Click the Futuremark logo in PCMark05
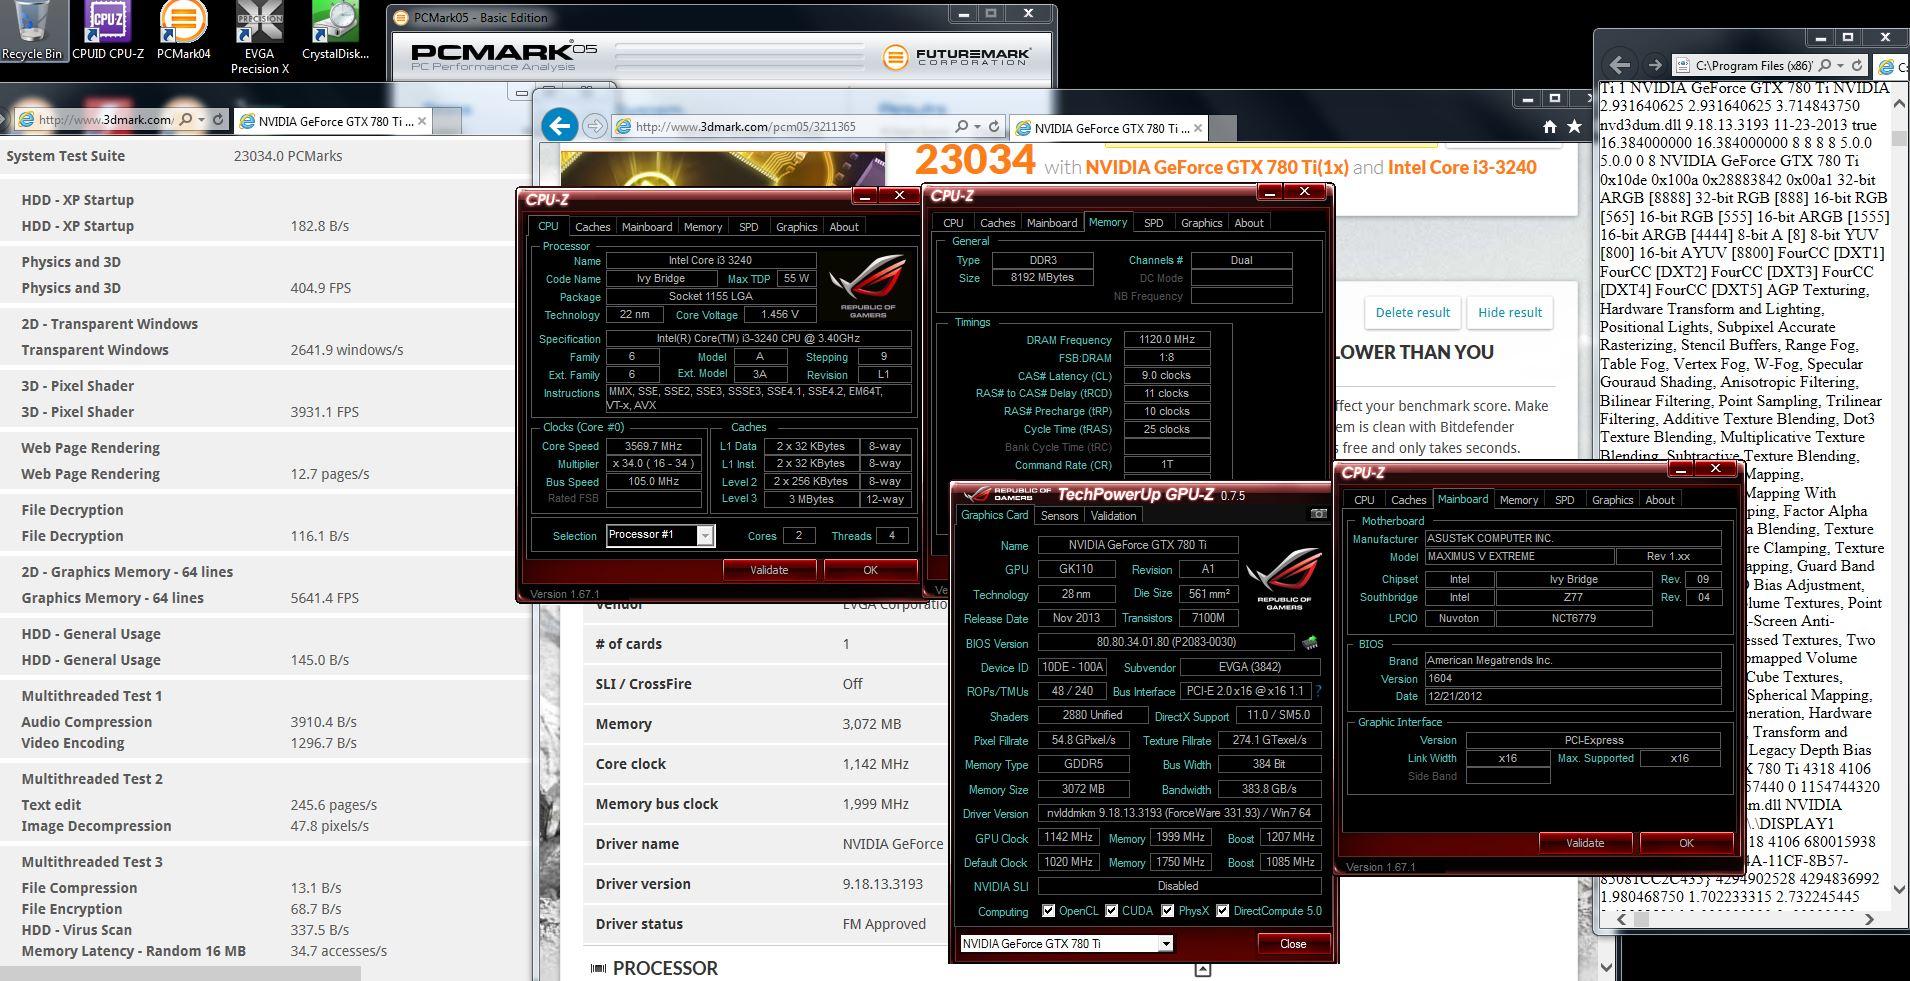 click(956, 56)
